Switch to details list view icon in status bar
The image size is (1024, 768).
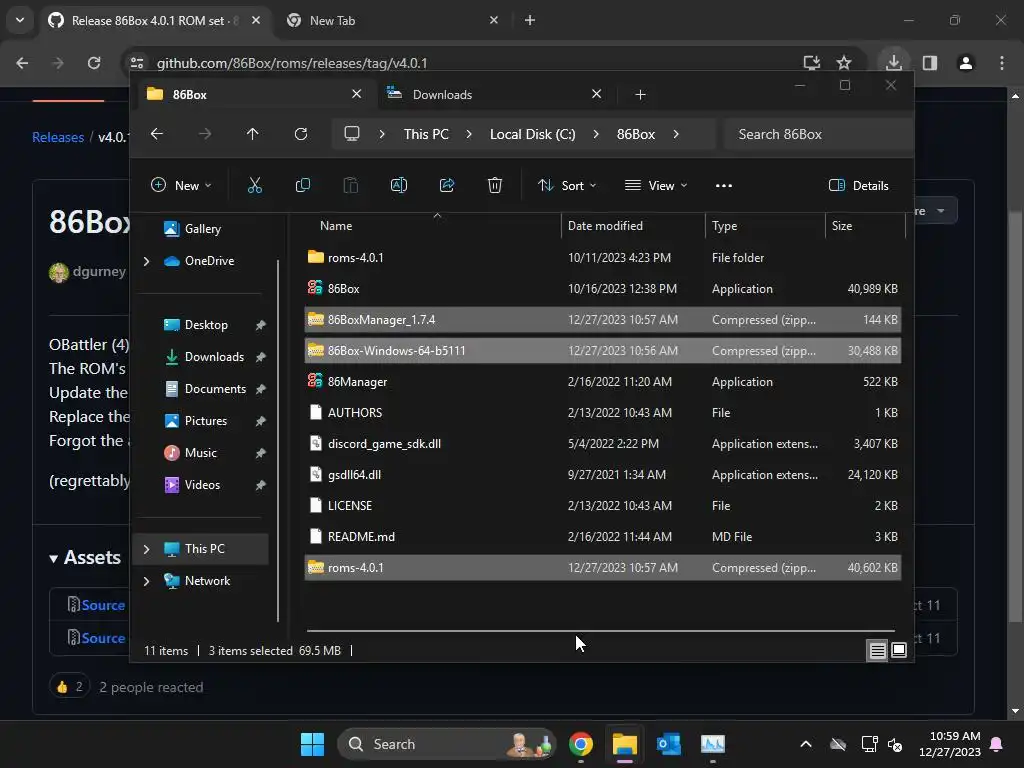point(877,650)
